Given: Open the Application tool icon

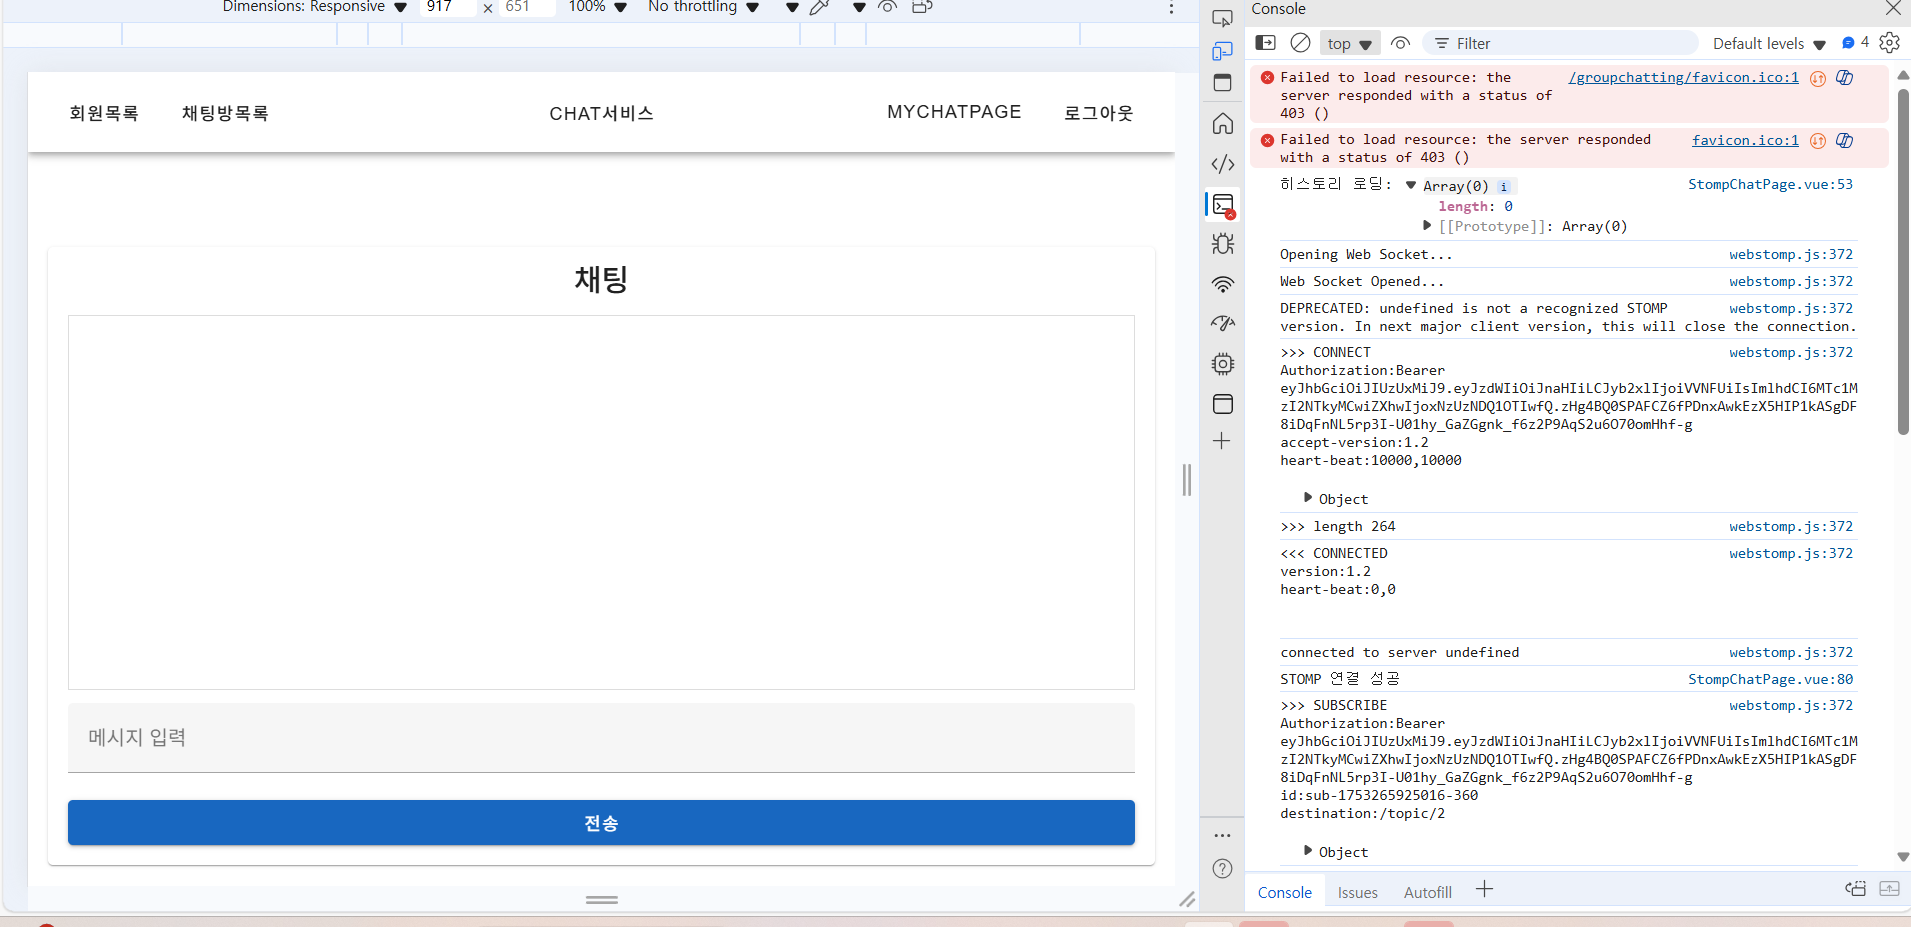Looking at the screenshot, I should click(x=1222, y=404).
